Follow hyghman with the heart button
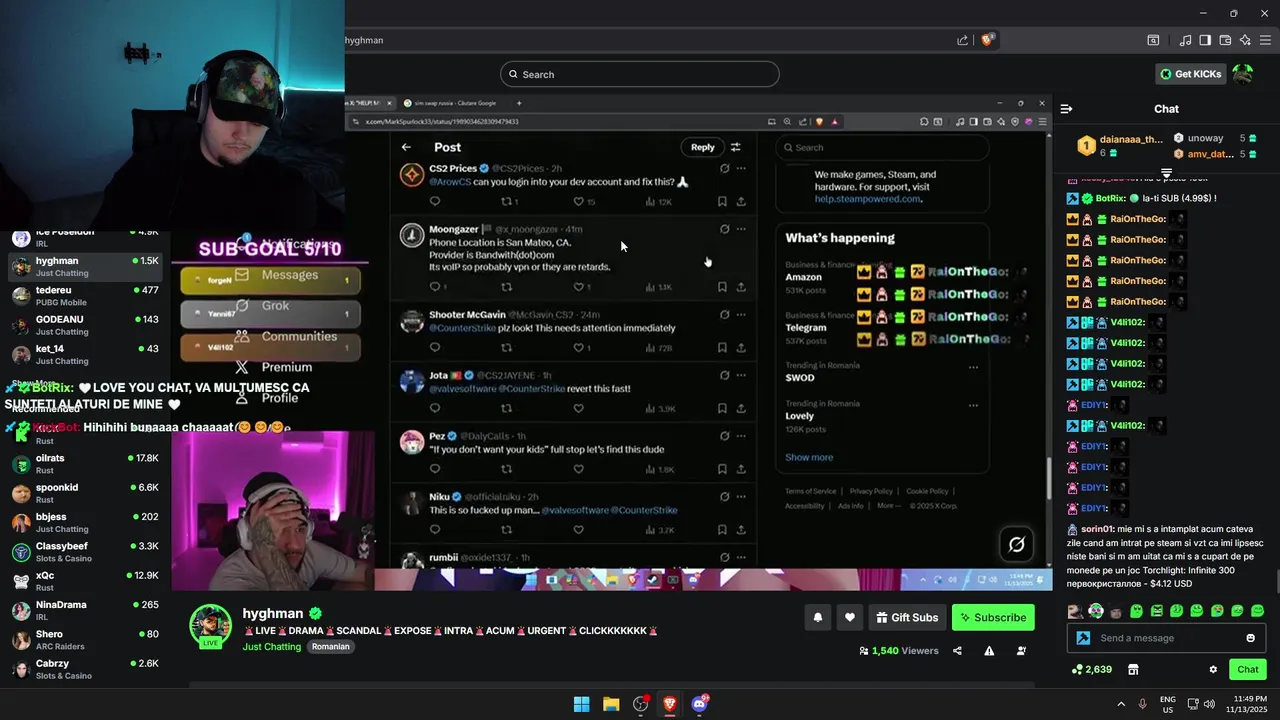Image resolution: width=1280 pixels, height=720 pixels. 849,617
